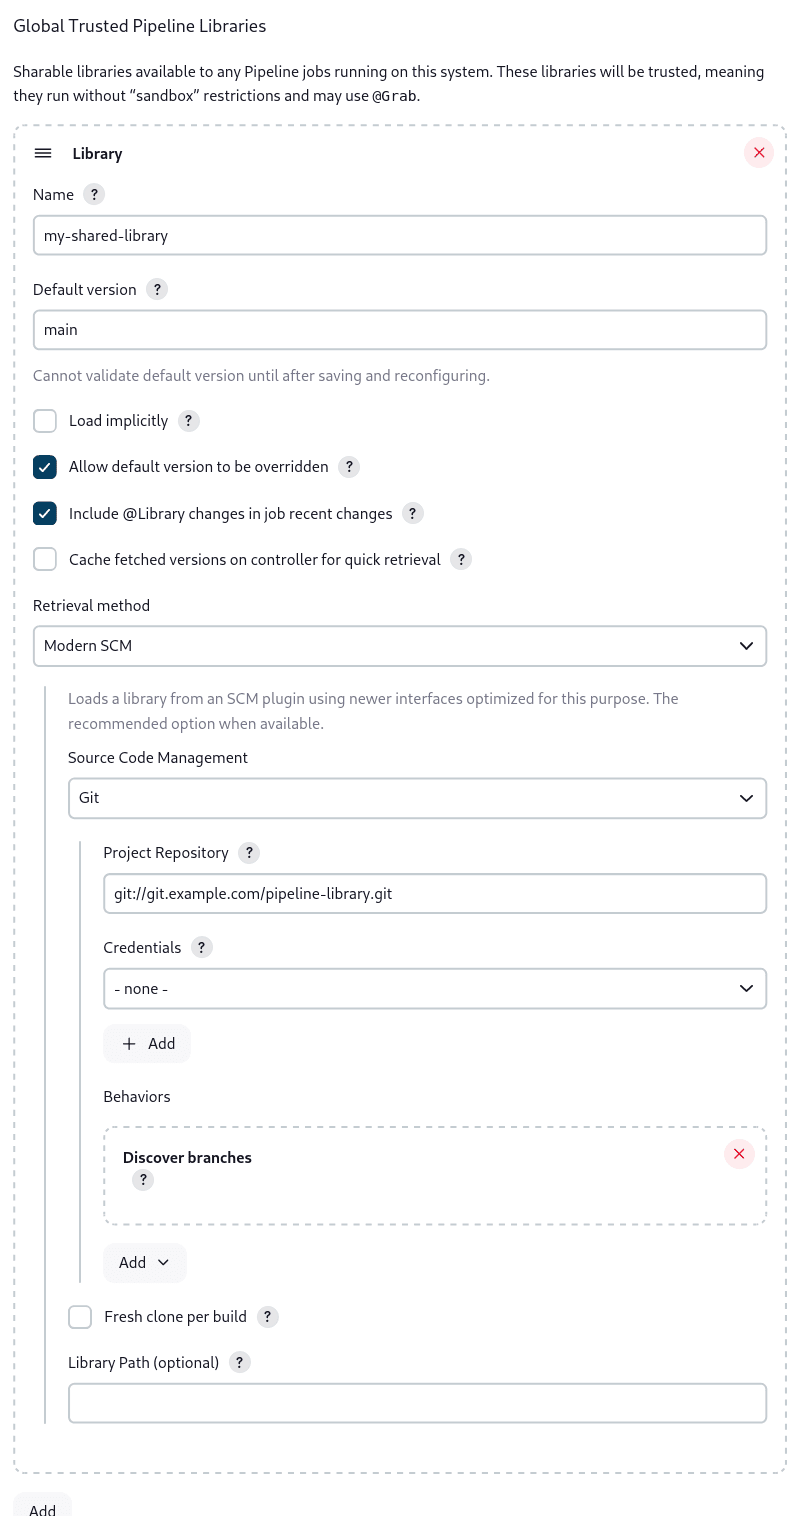The image size is (789, 1516).
Task: Click the Library Path input field
Action: 417,1402
